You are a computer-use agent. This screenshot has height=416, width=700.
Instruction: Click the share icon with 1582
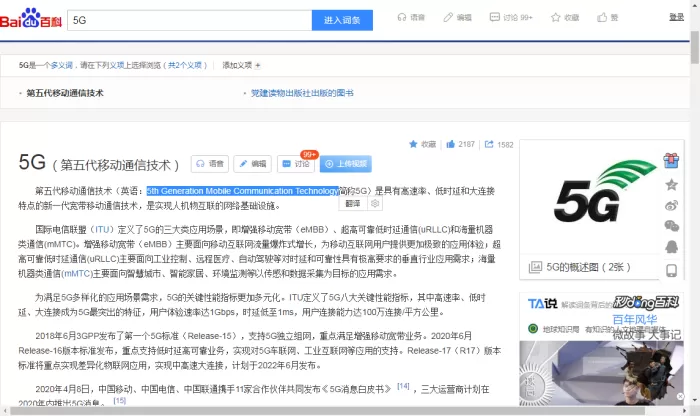tap(499, 144)
